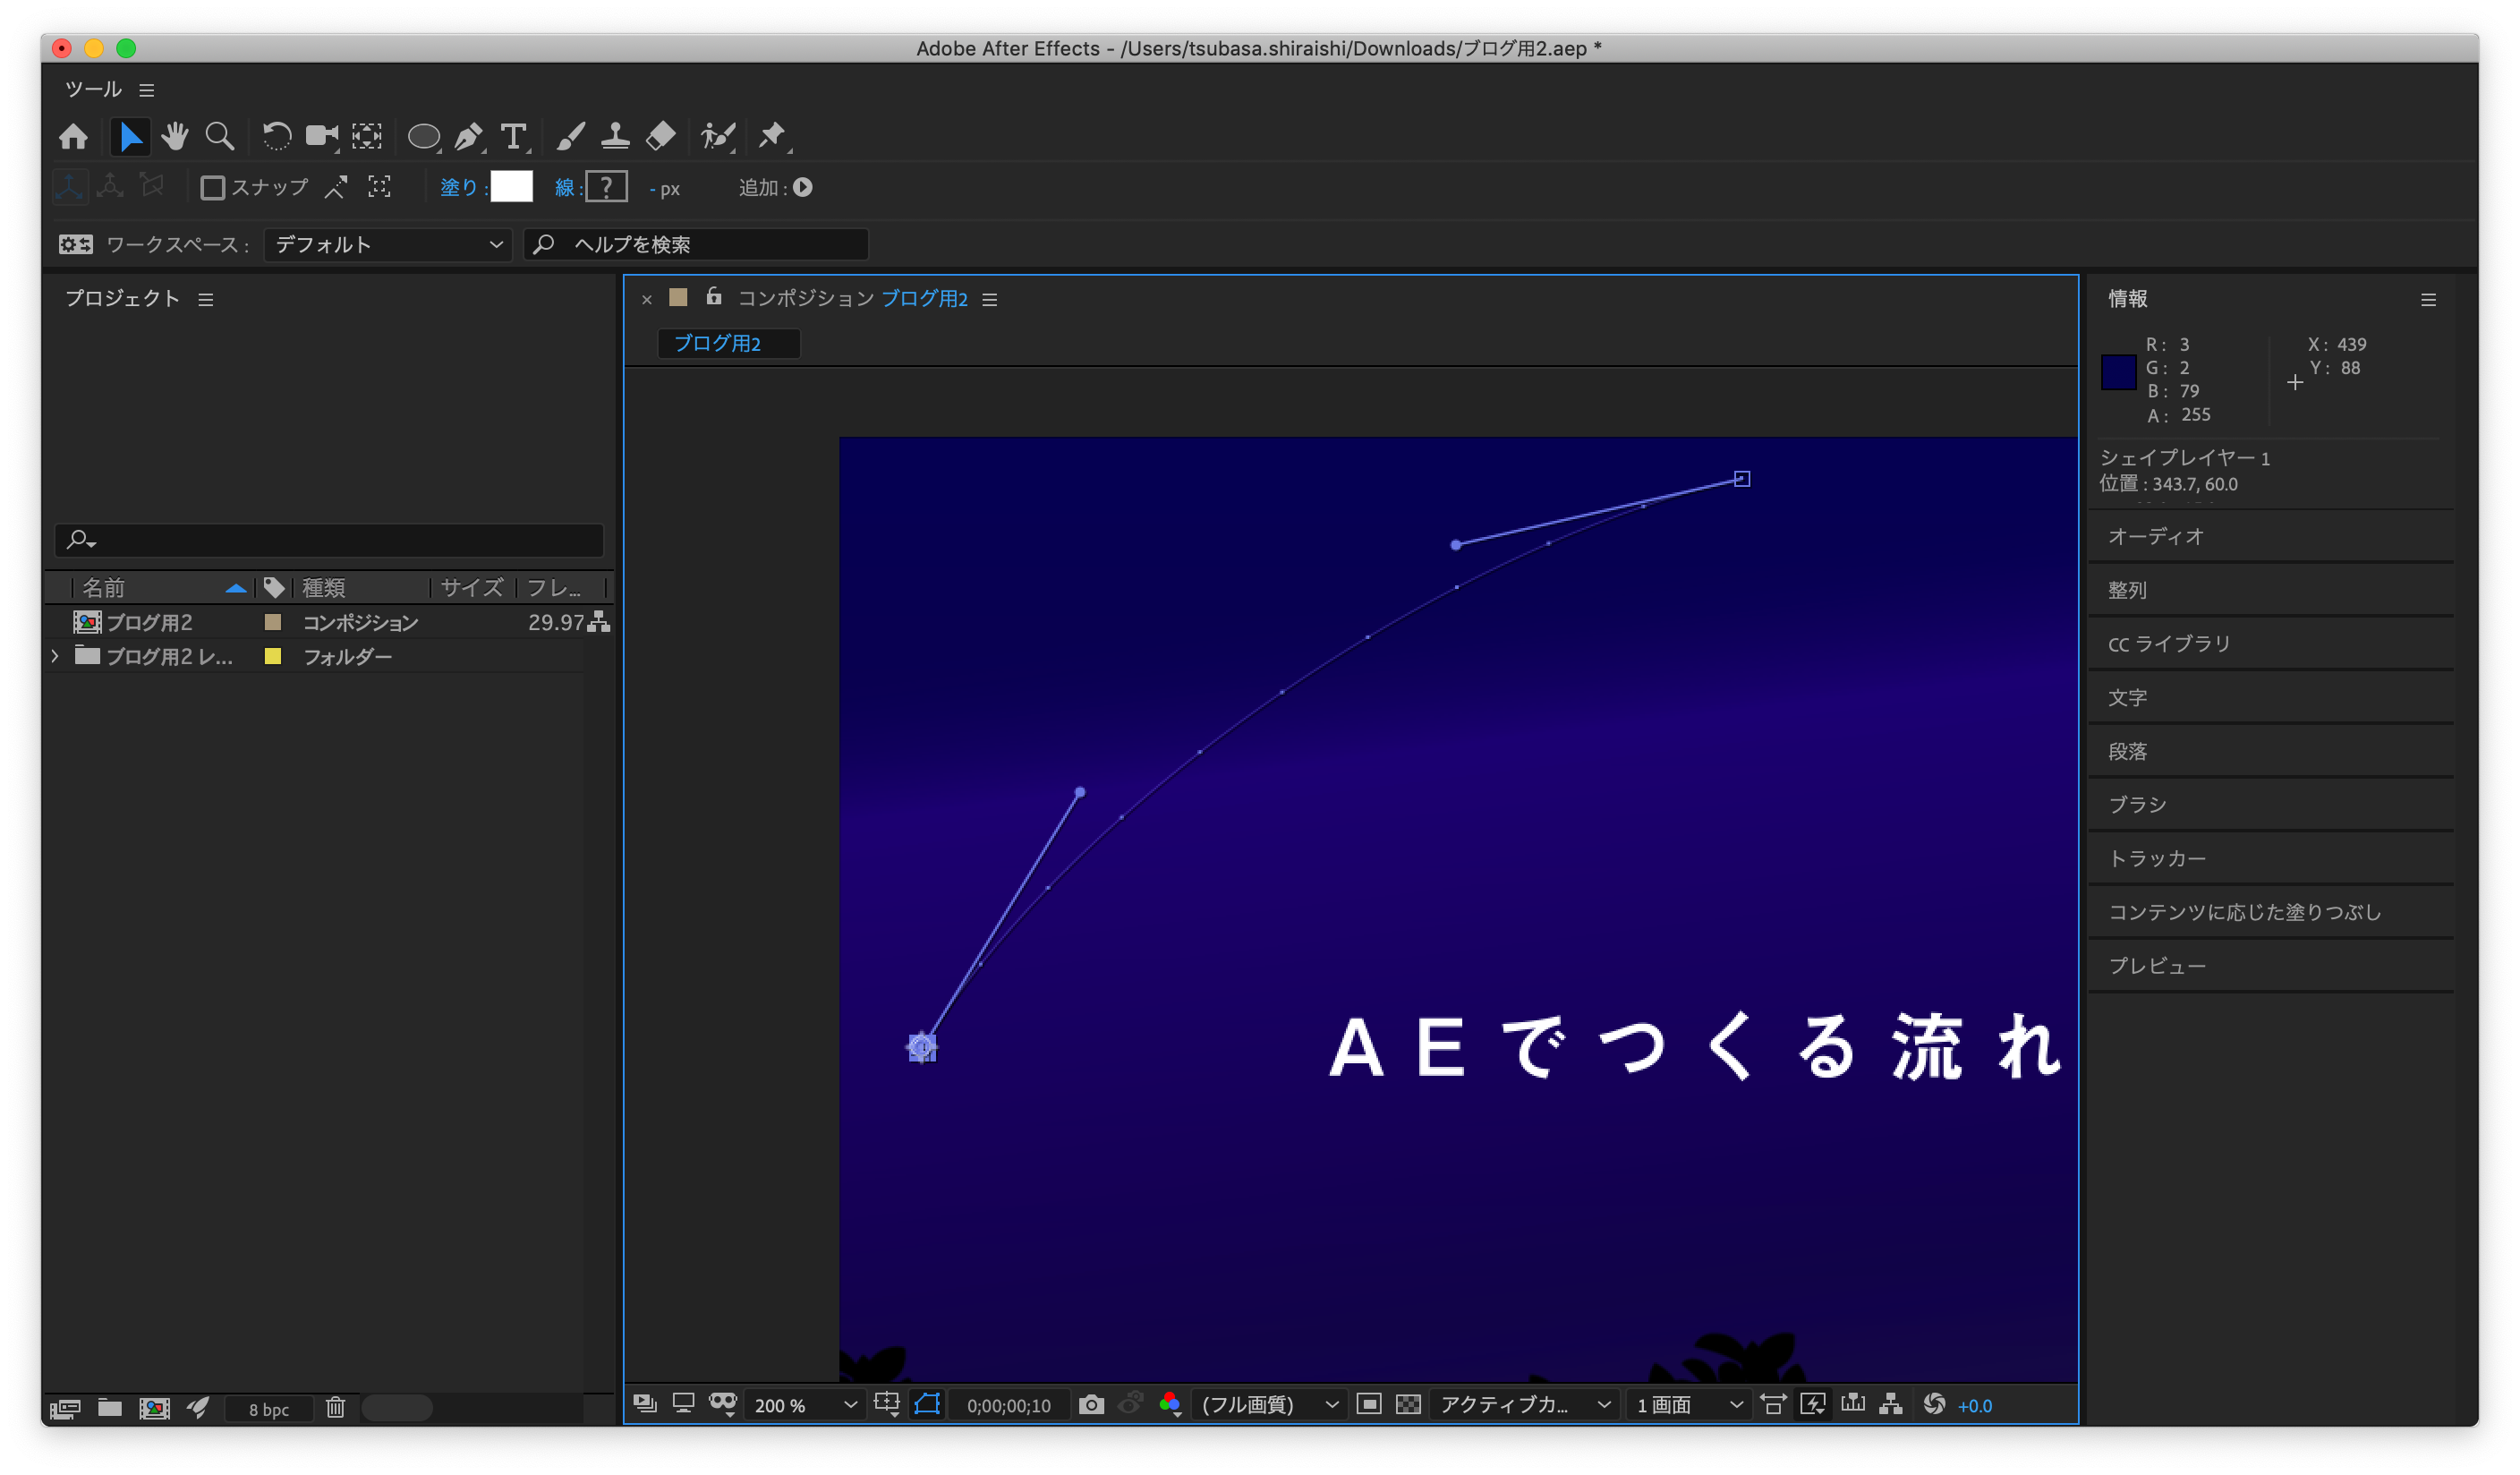Close the composition viewer tab
2520x1475 pixels.
pos(646,299)
